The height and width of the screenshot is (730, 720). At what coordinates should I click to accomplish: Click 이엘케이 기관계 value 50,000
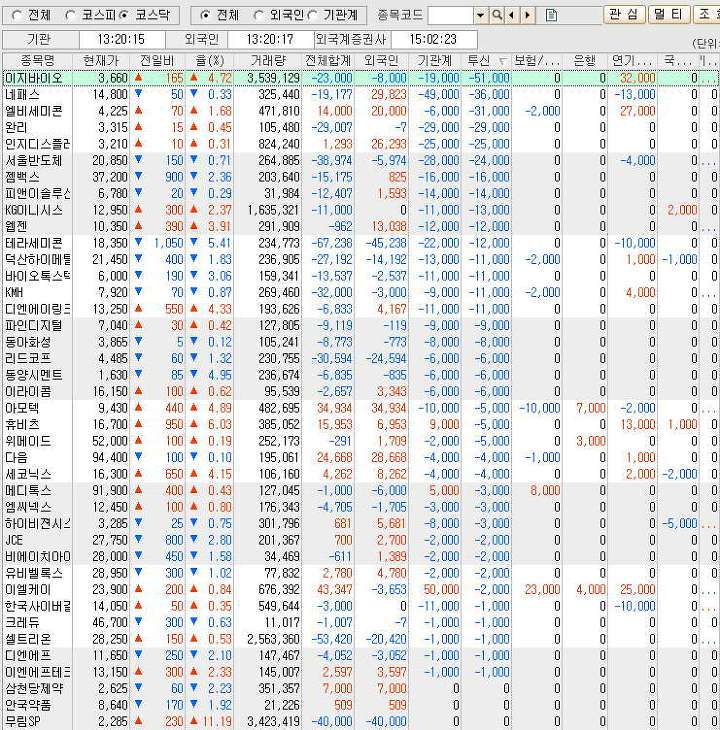(x=441, y=590)
